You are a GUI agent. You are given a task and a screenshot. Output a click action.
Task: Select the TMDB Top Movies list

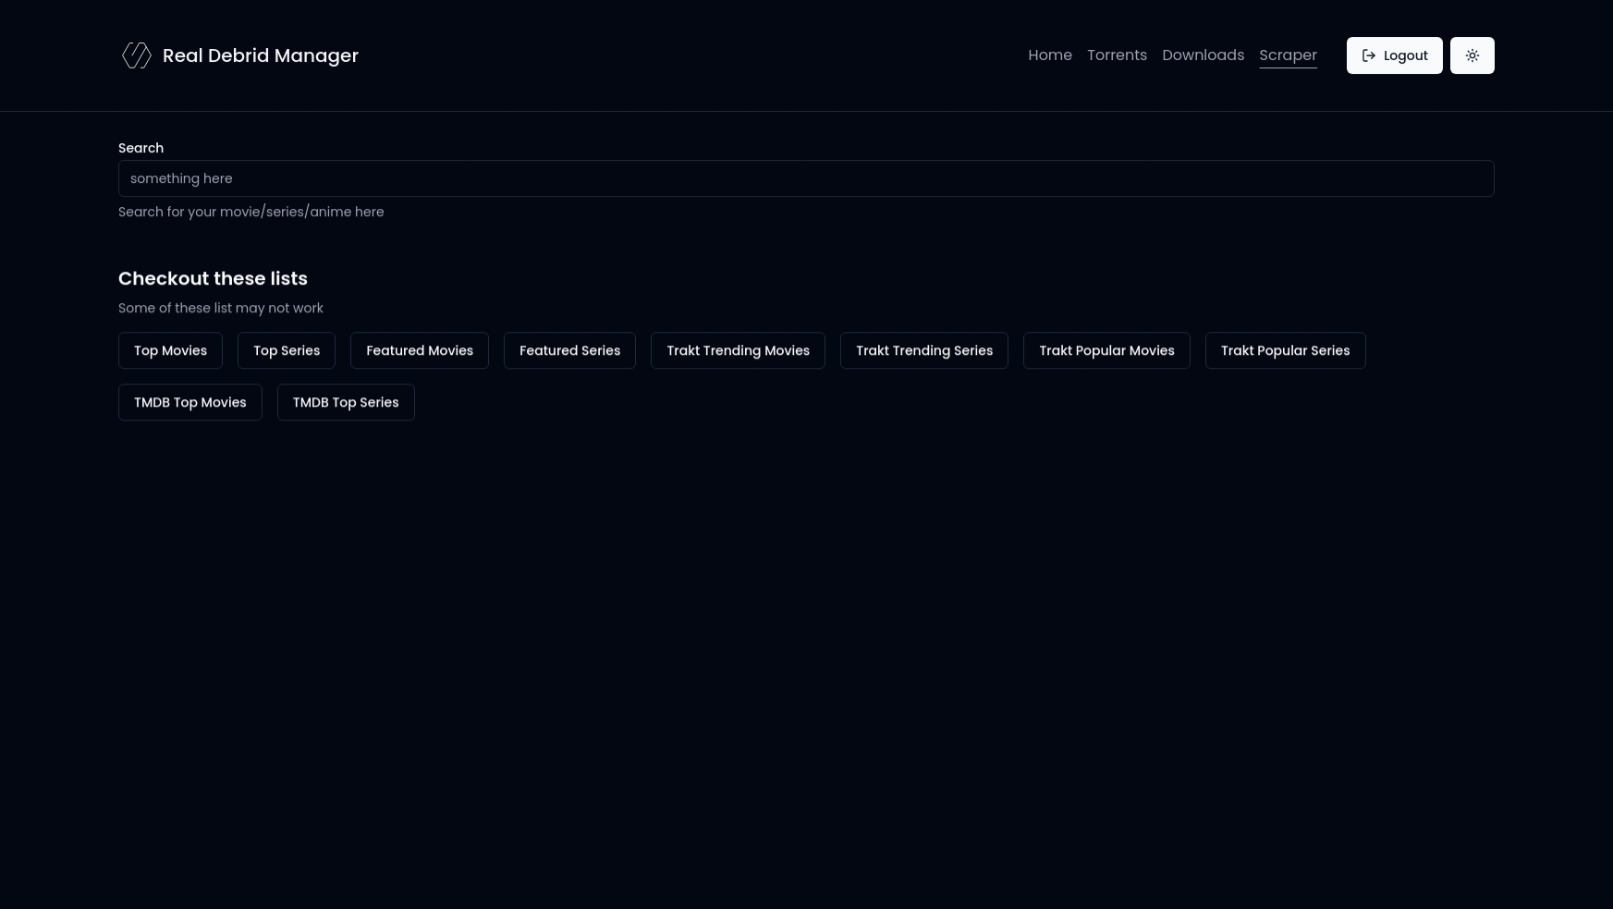coord(190,402)
